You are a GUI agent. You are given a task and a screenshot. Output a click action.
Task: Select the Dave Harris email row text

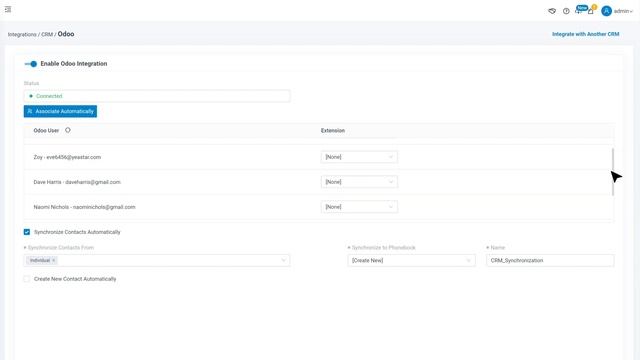(77, 182)
